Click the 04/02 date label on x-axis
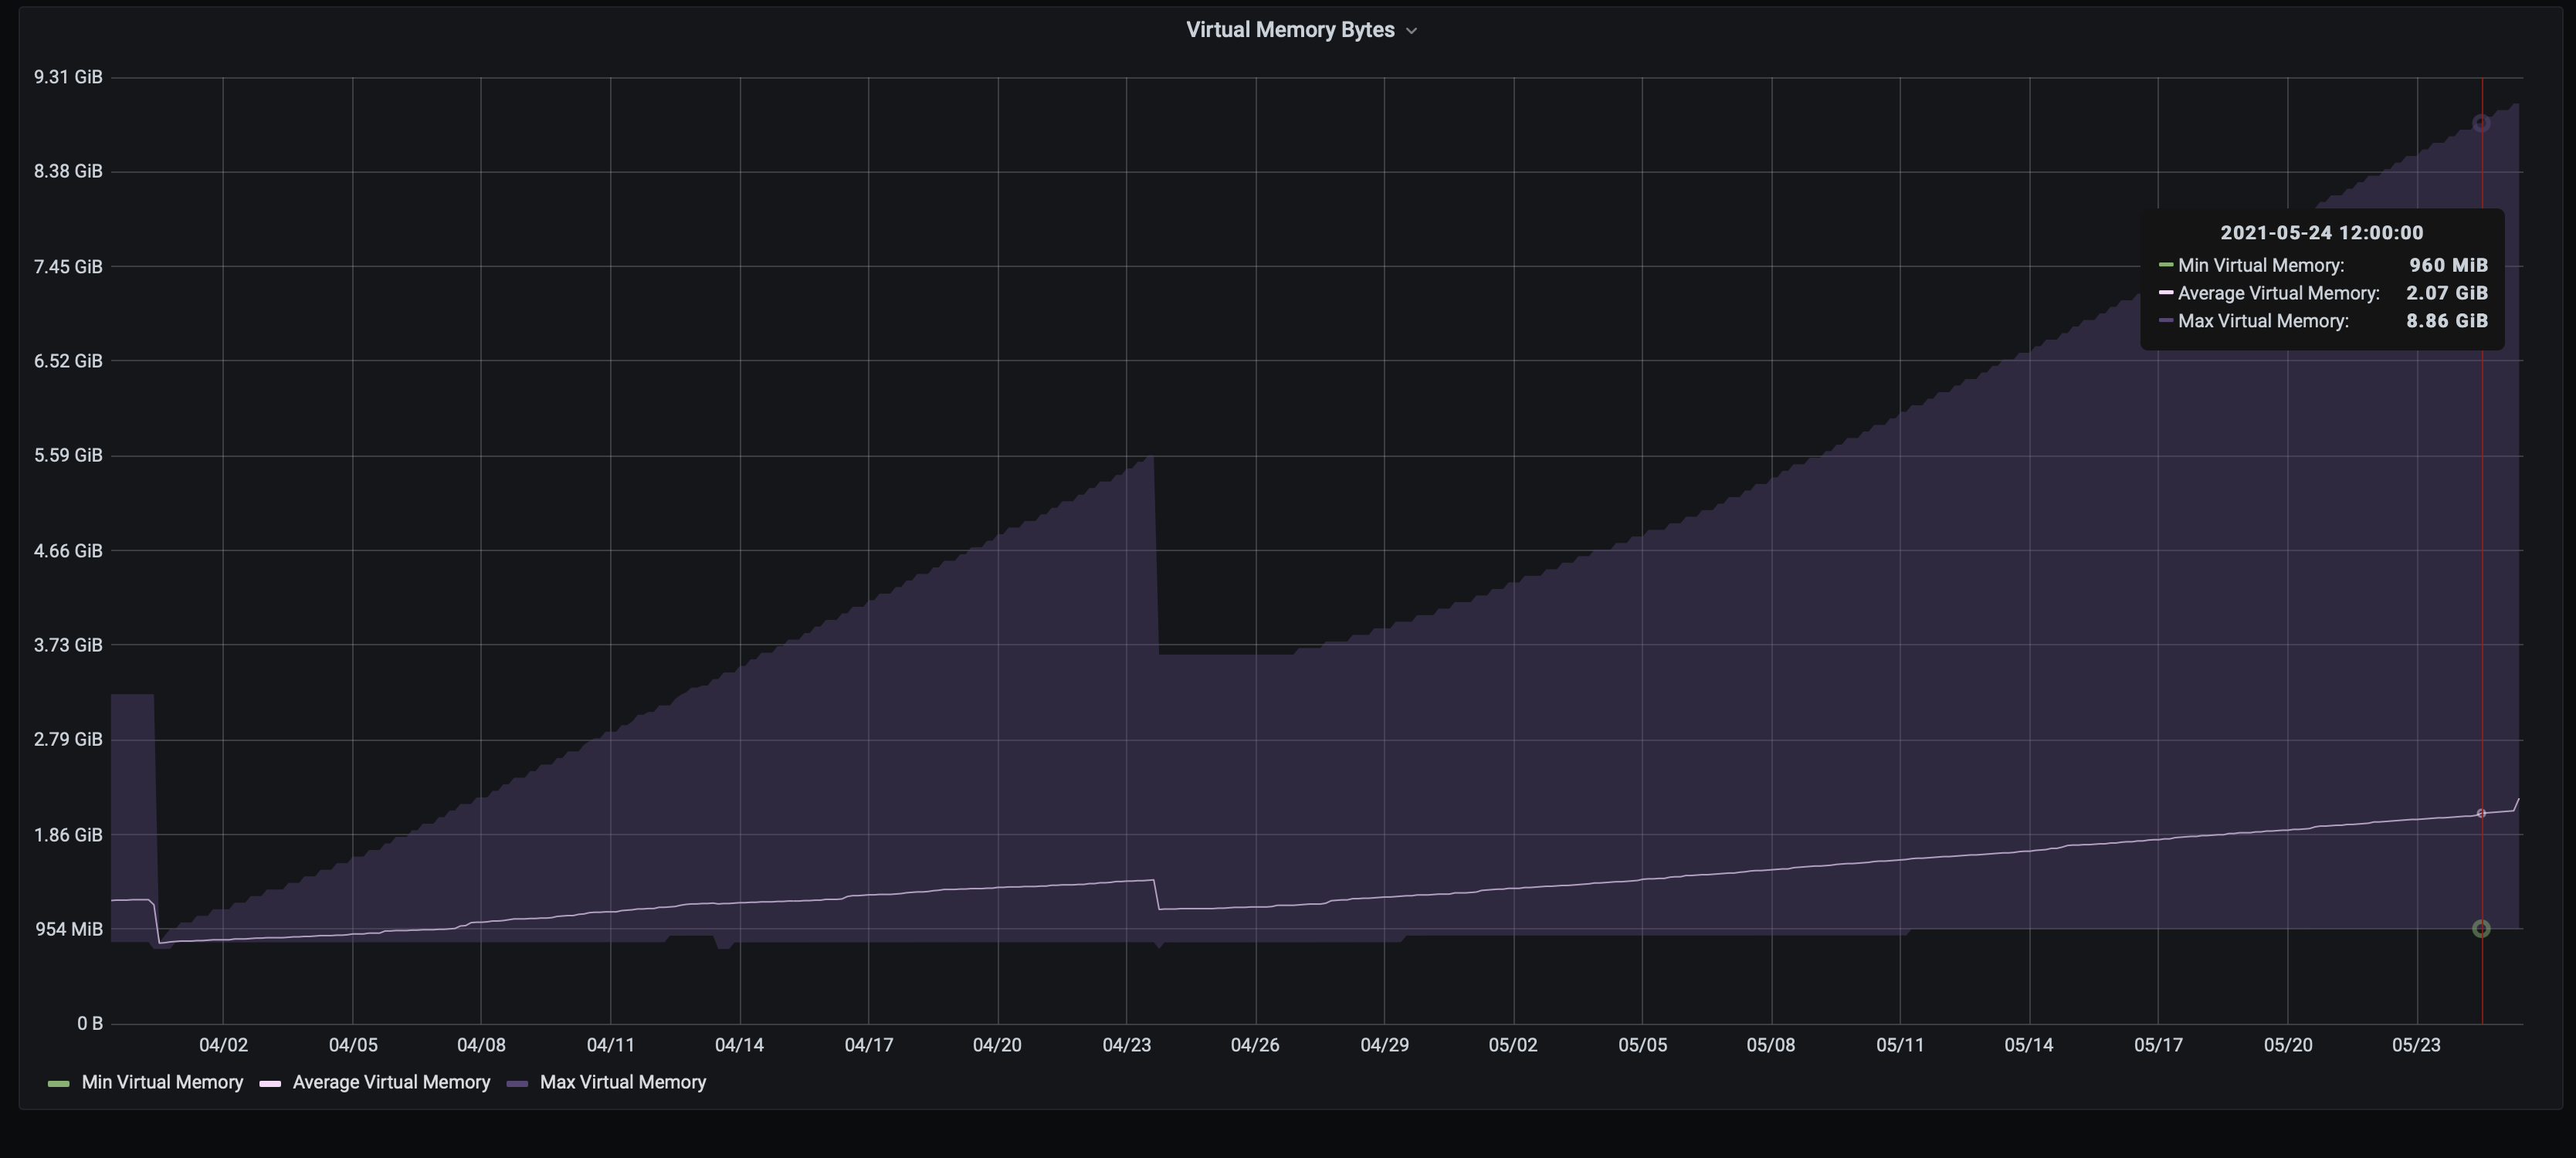This screenshot has height=1158, width=2576. [x=223, y=1045]
